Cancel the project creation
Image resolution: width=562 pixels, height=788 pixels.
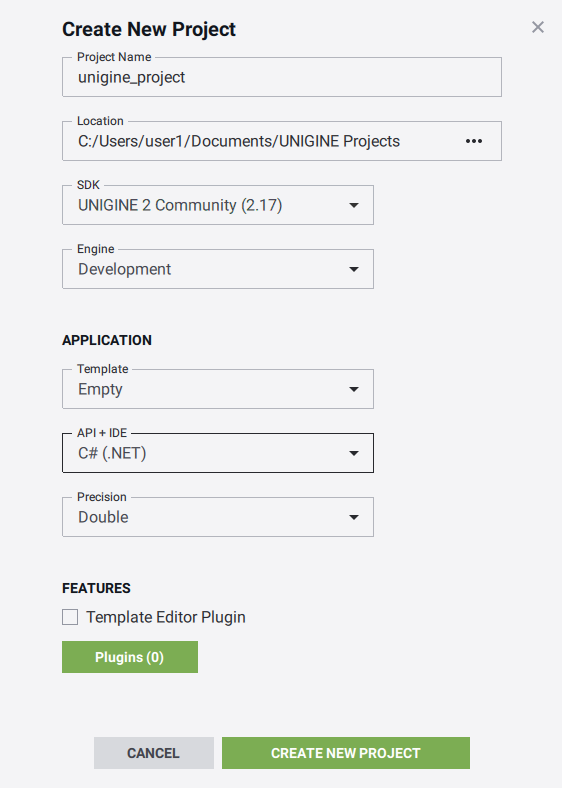click(154, 753)
